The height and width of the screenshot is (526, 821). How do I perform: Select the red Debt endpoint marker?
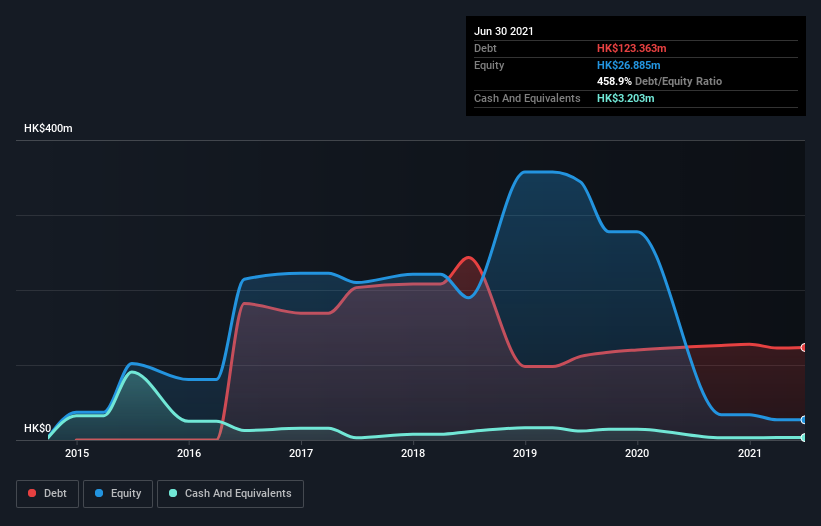point(803,348)
